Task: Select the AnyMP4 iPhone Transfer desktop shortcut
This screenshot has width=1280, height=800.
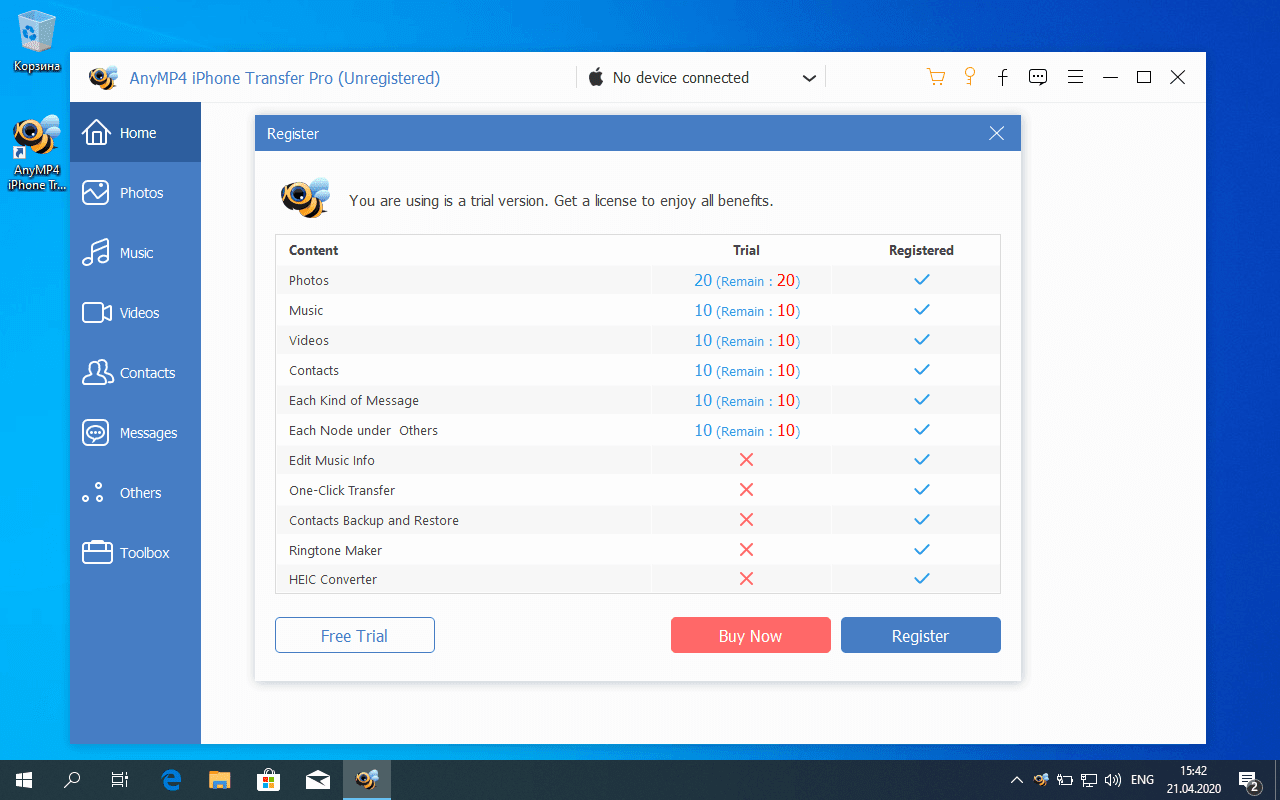Action: coord(36,153)
